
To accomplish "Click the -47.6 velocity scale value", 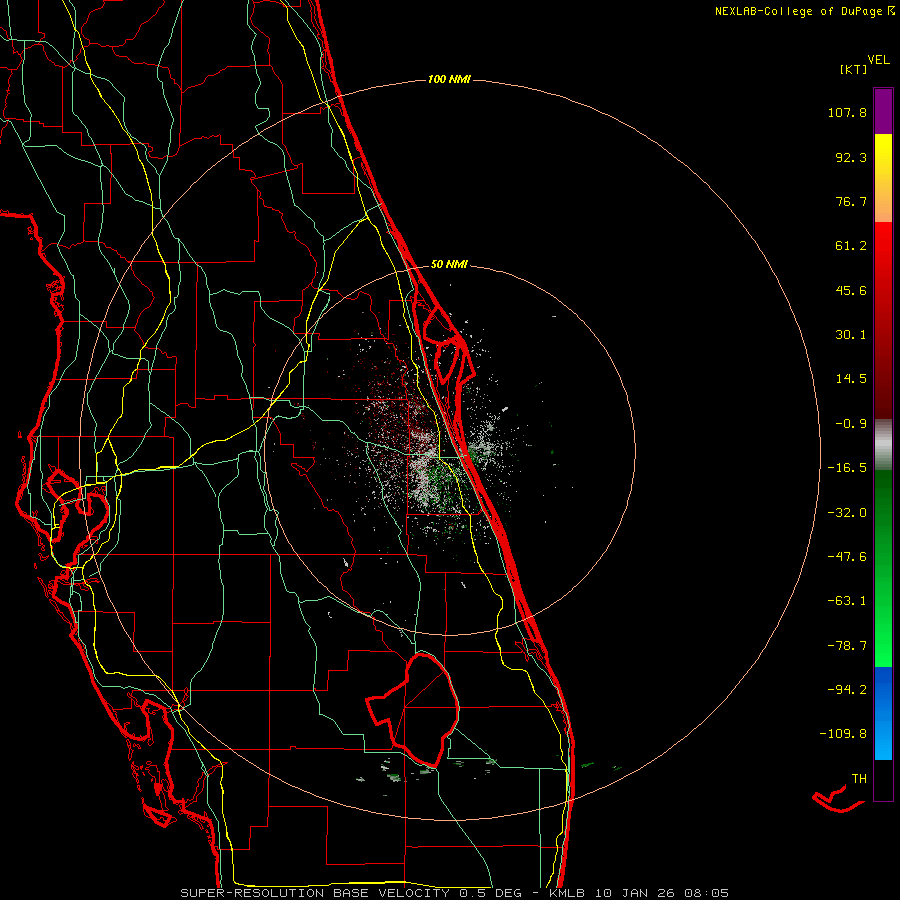I will tap(847, 557).
